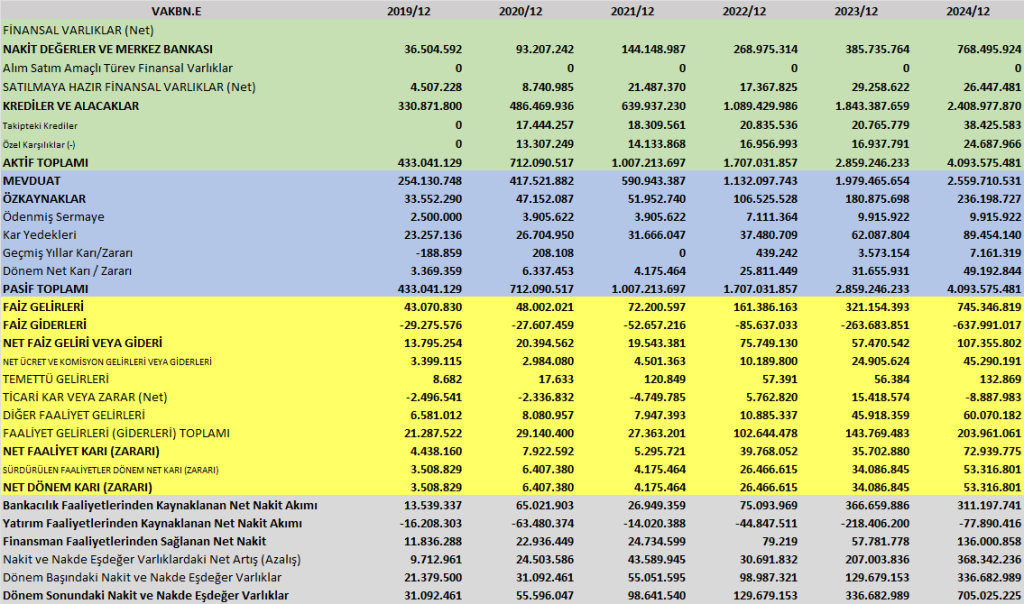Select FAALİYET GELİRLERİ (GİDERLERİ) TOPLAMI label
1024x604 pixels.
tap(116, 433)
